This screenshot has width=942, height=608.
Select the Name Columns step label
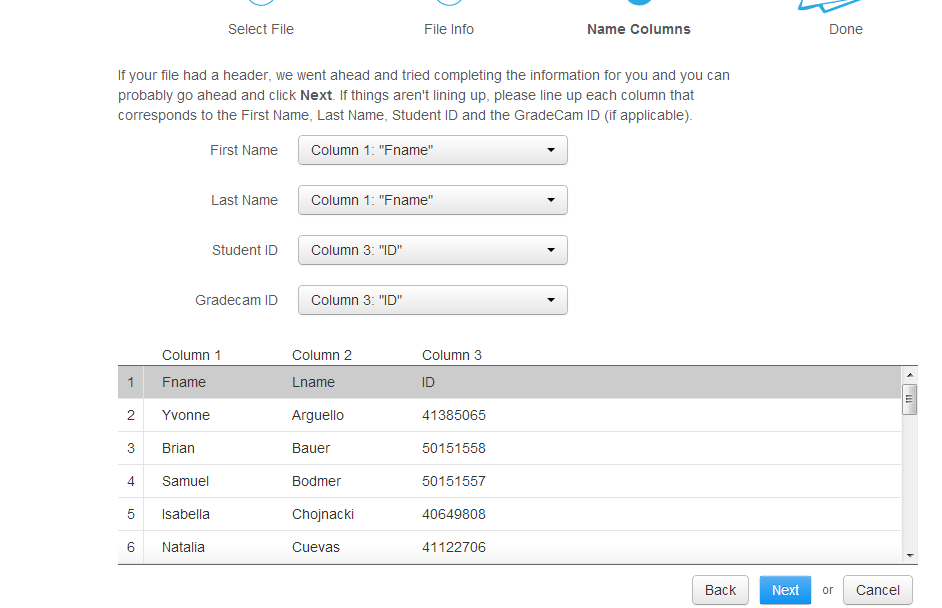tap(639, 29)
